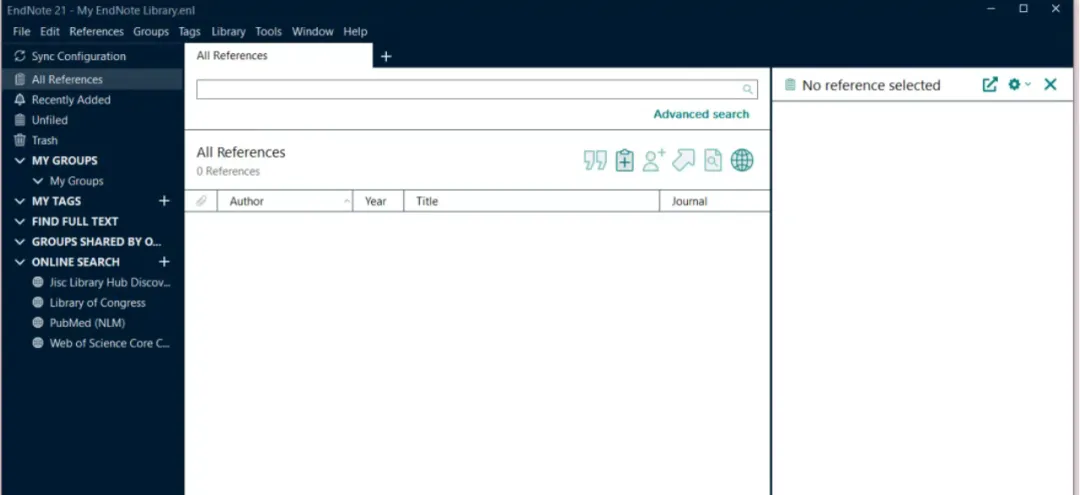
Task: Open the Library menu
Action: pyautogui.click(x=229, y=32)
